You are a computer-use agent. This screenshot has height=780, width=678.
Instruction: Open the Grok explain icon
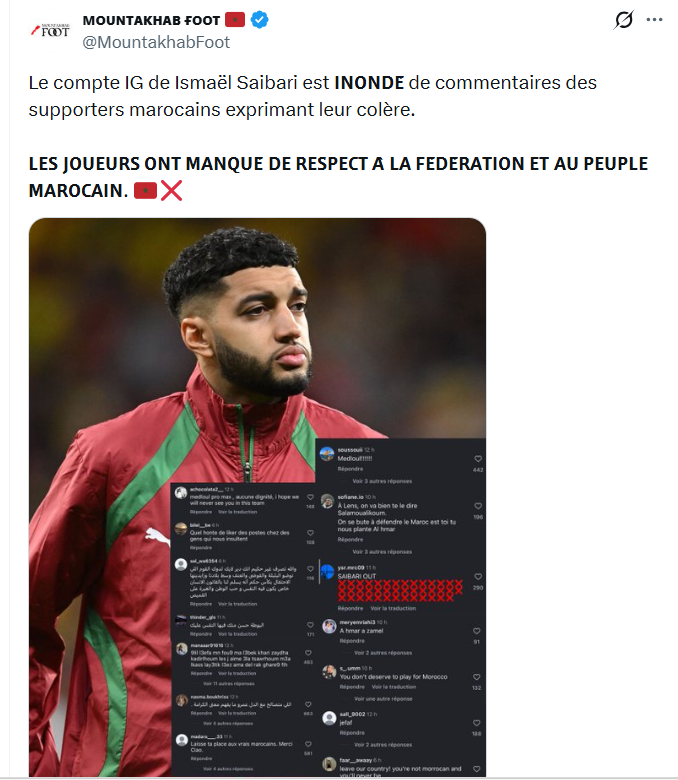[x=623, y=20]
